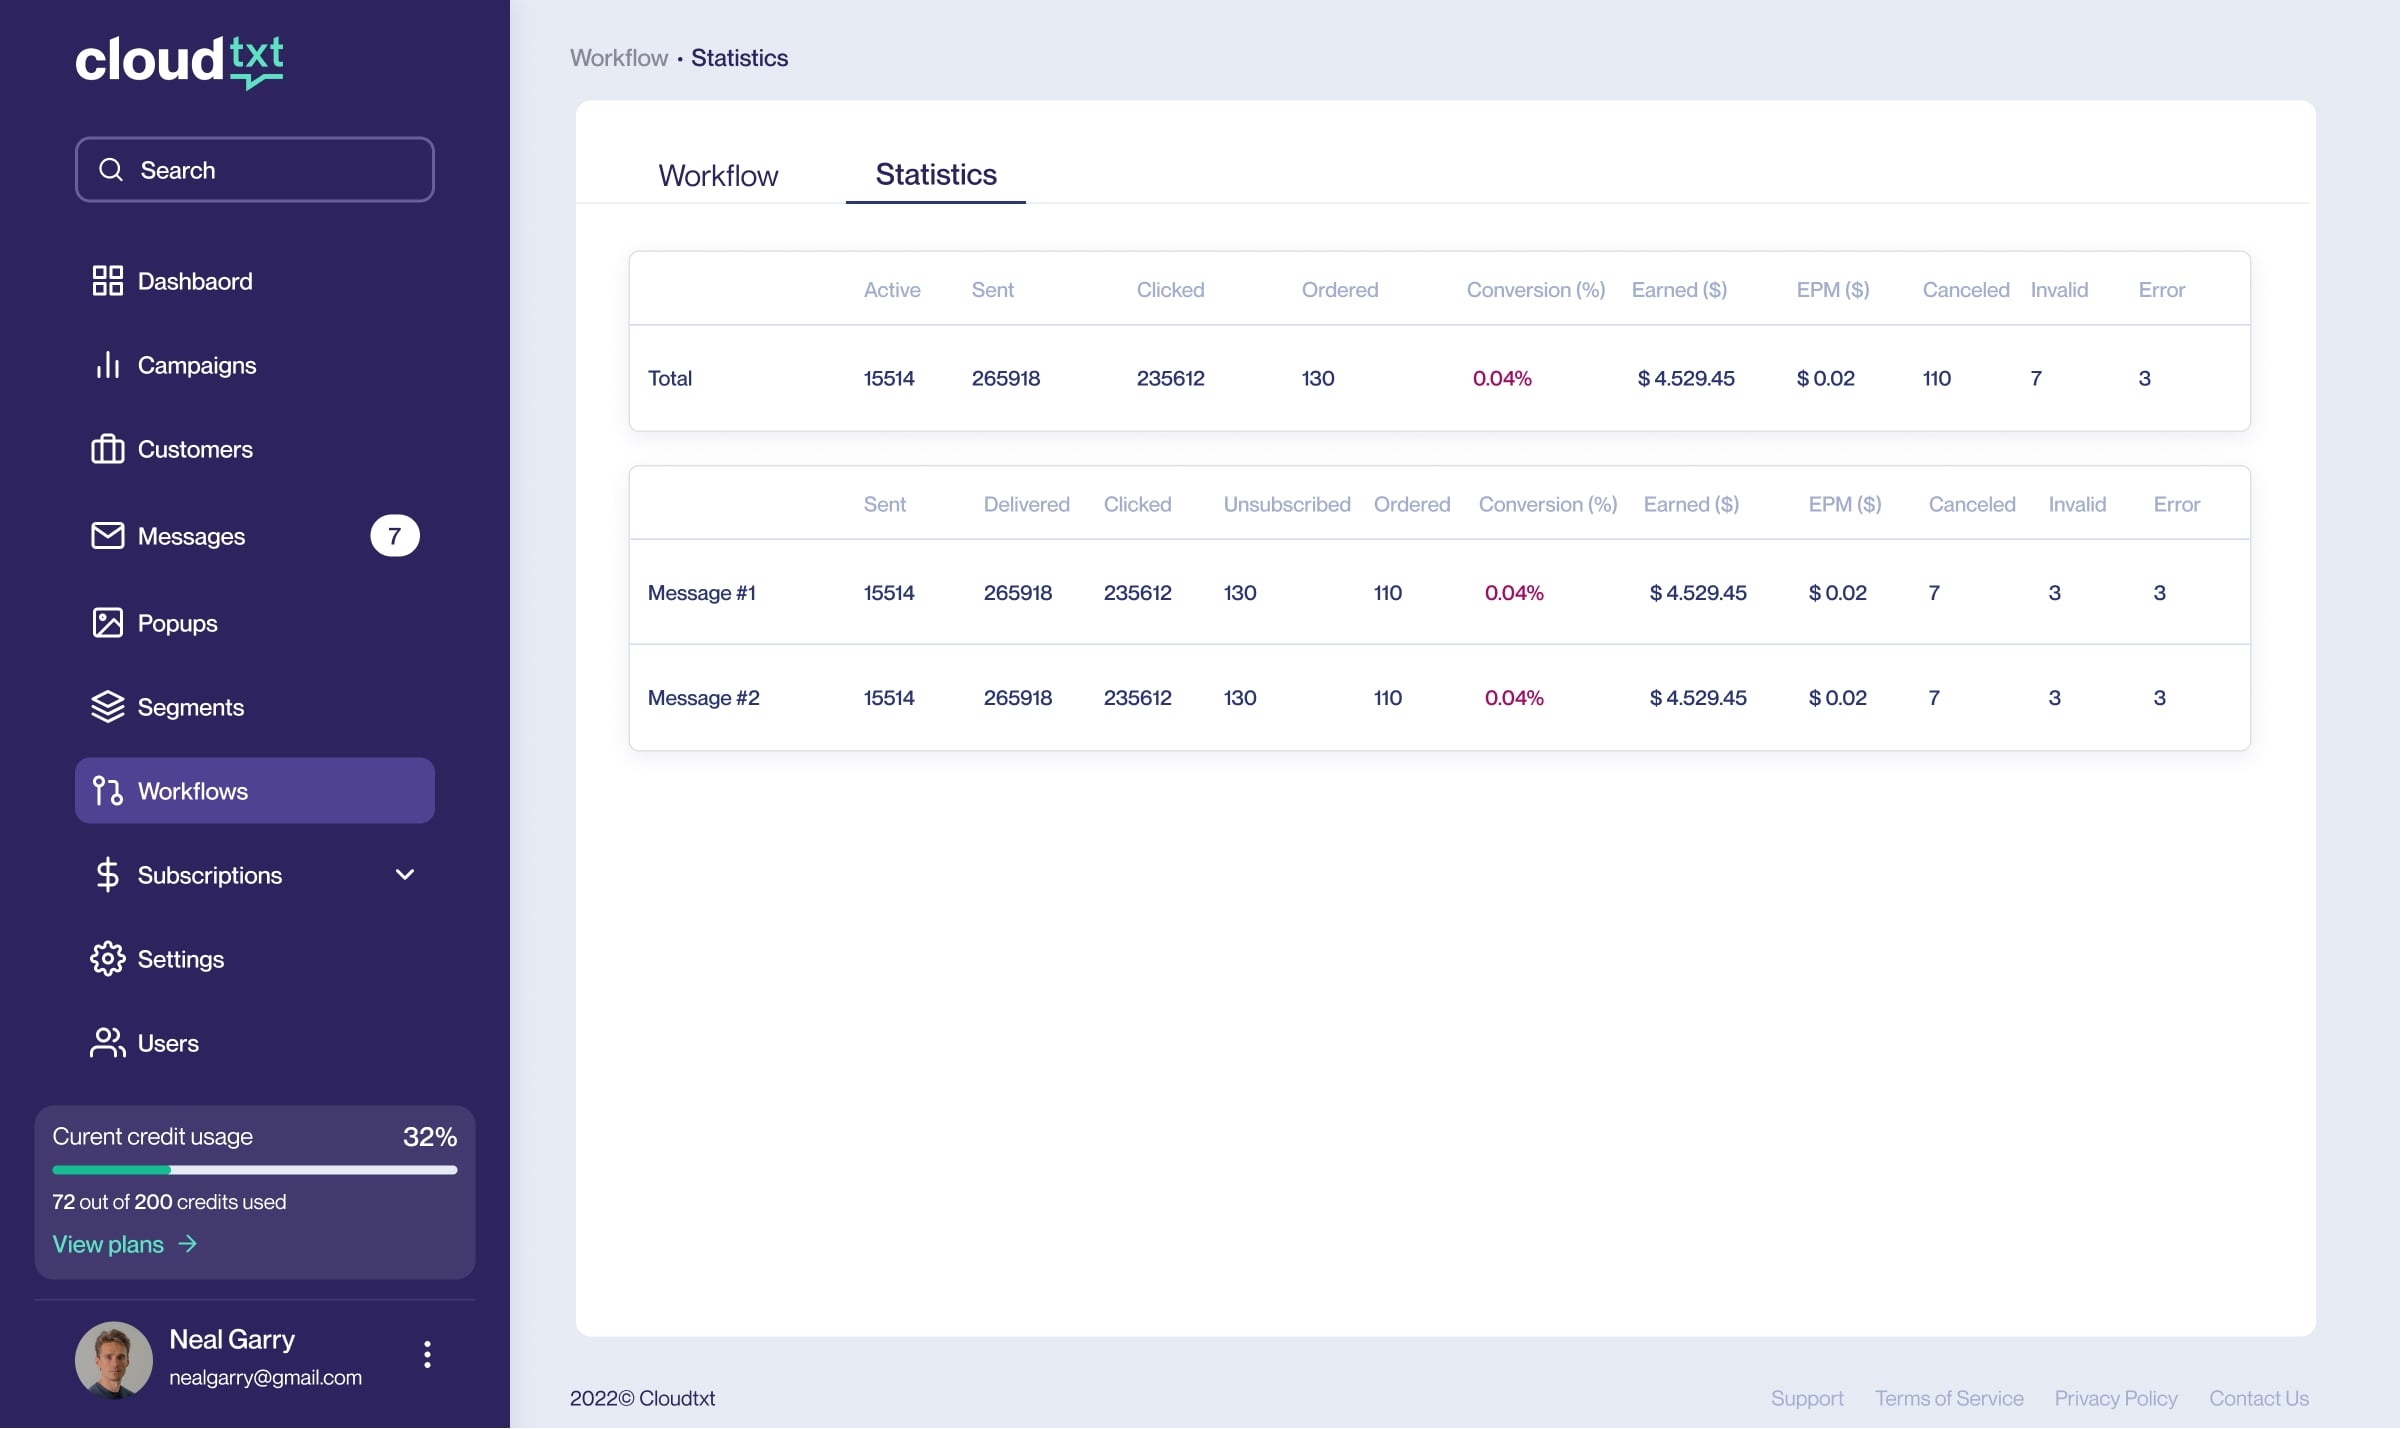Open the Messages envelope icon
2401x1429 pixels.
(x=107, y=536)
